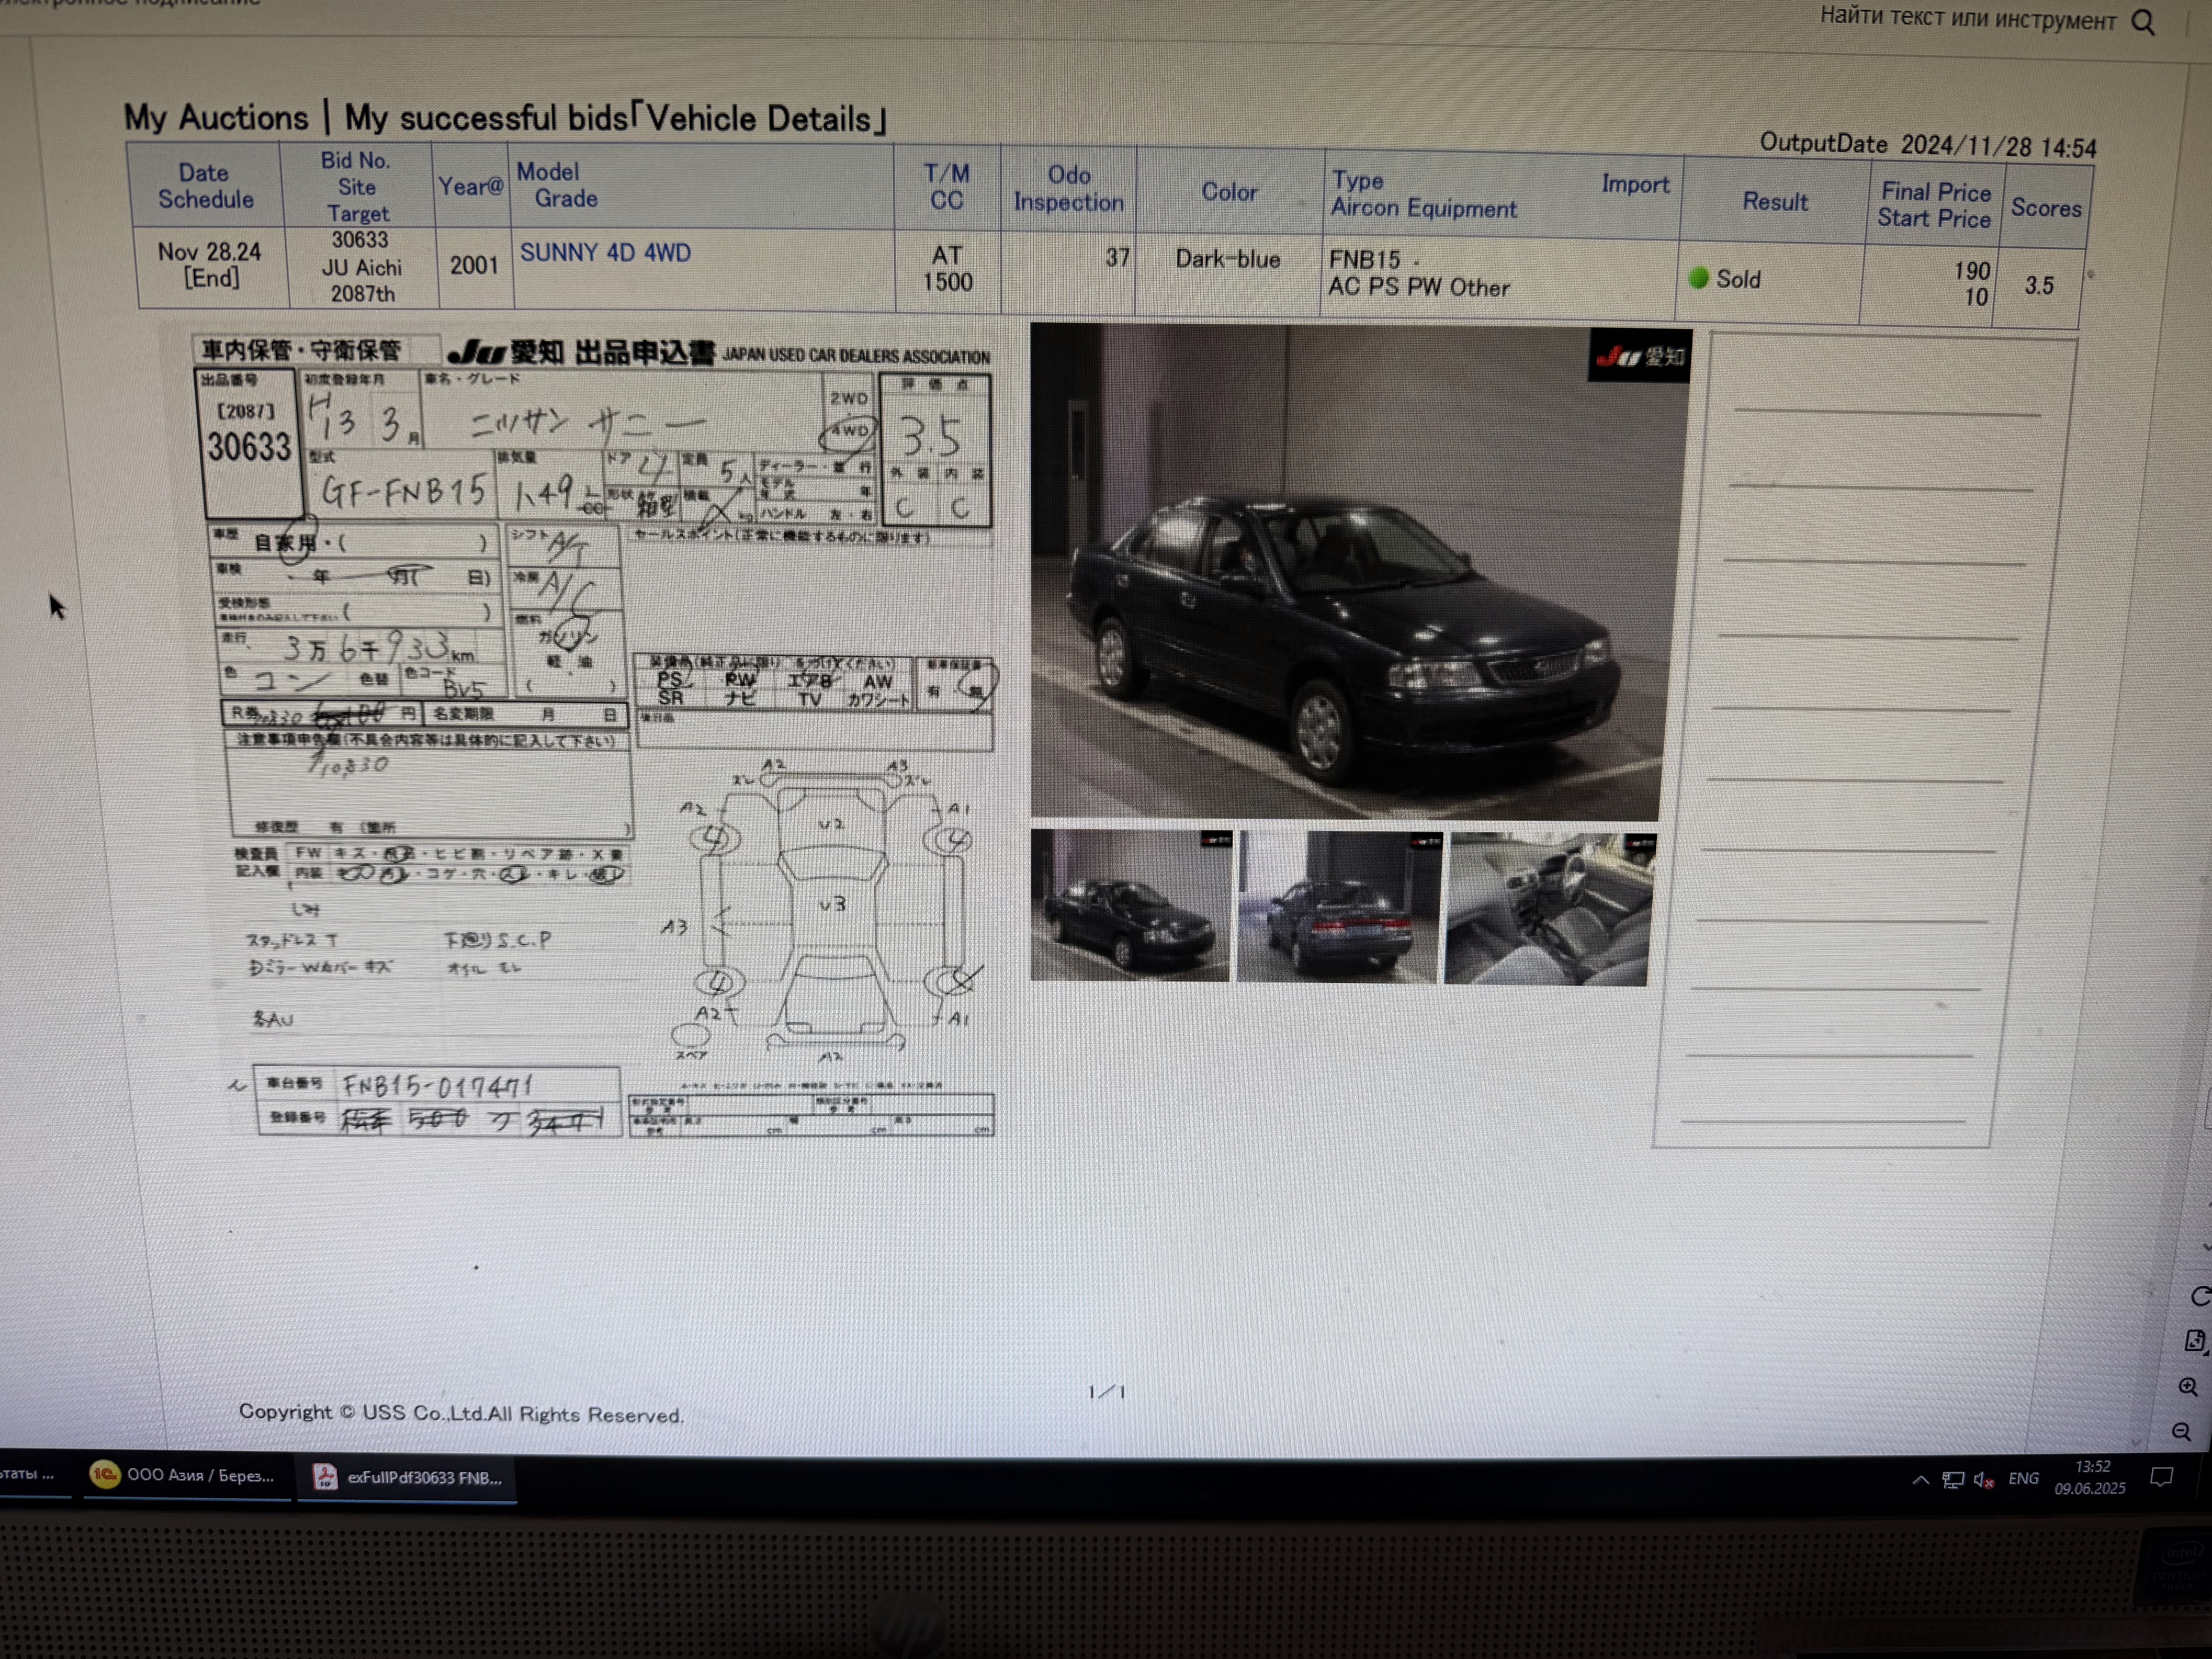Show hidden tray icons with the chevron
Image resolution: width=2212 pixels, height=1659 pixels.
coord(1920,1480)
